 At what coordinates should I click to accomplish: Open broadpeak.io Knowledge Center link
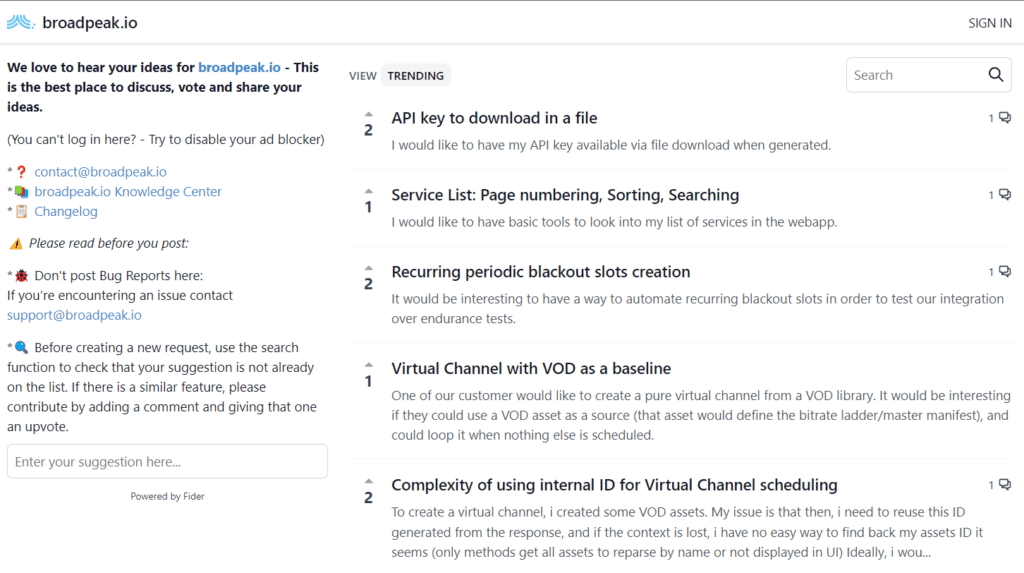(x=128, y=191)
